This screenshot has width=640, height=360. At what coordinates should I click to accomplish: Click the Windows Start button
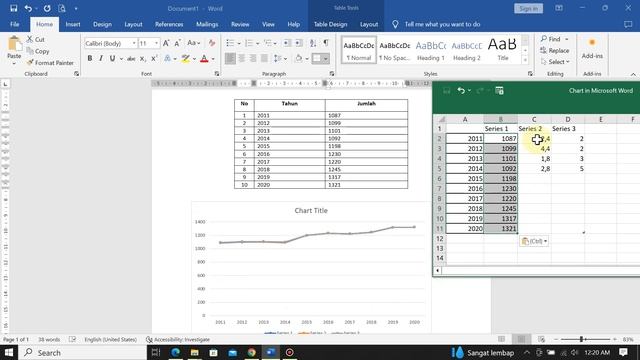click(9, 352)
